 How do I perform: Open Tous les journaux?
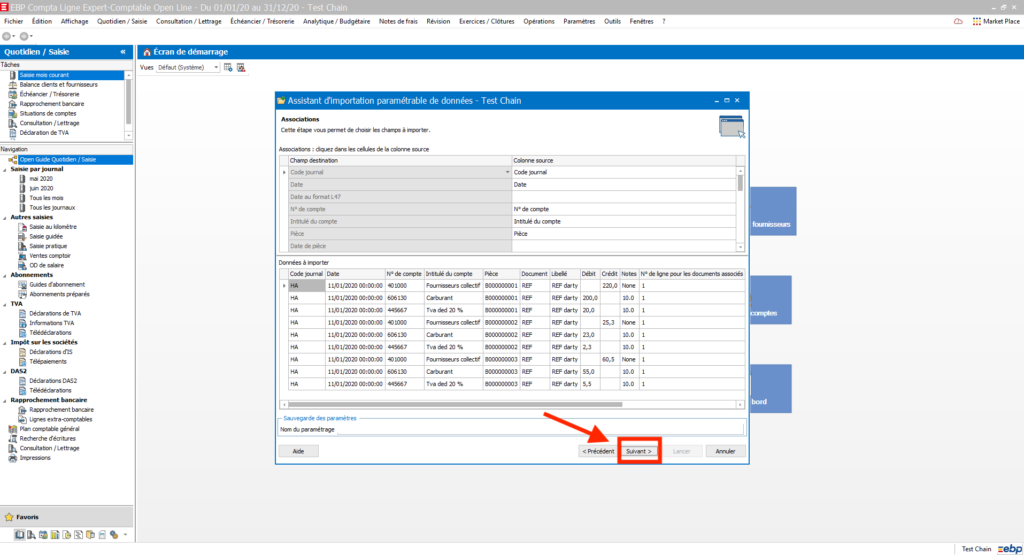[52, 208]
